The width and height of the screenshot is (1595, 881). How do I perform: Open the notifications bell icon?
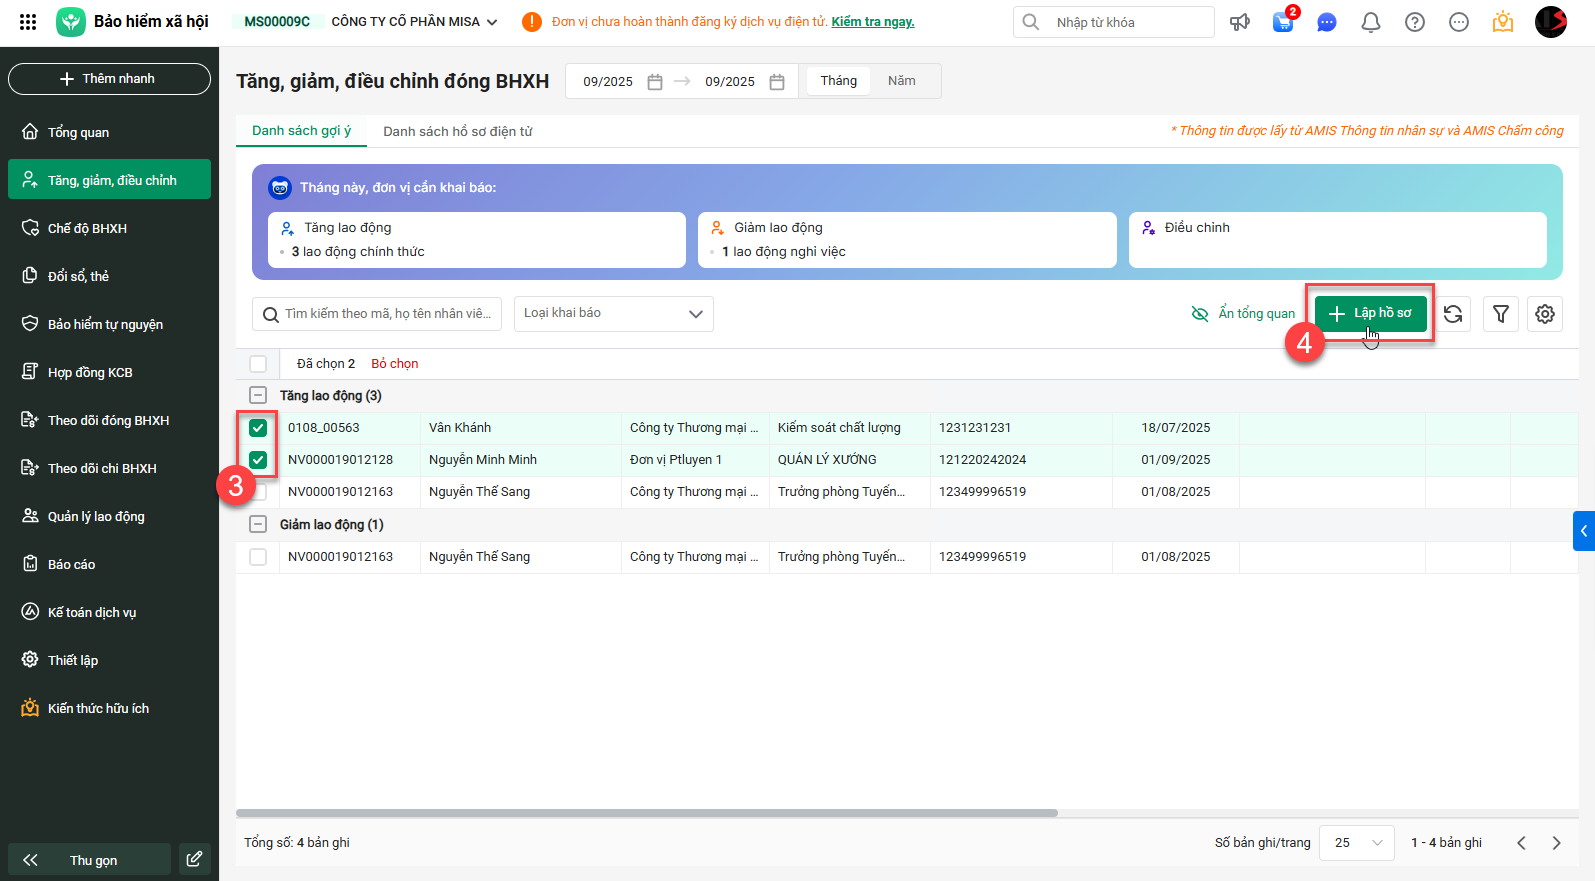click(1370, 22)
